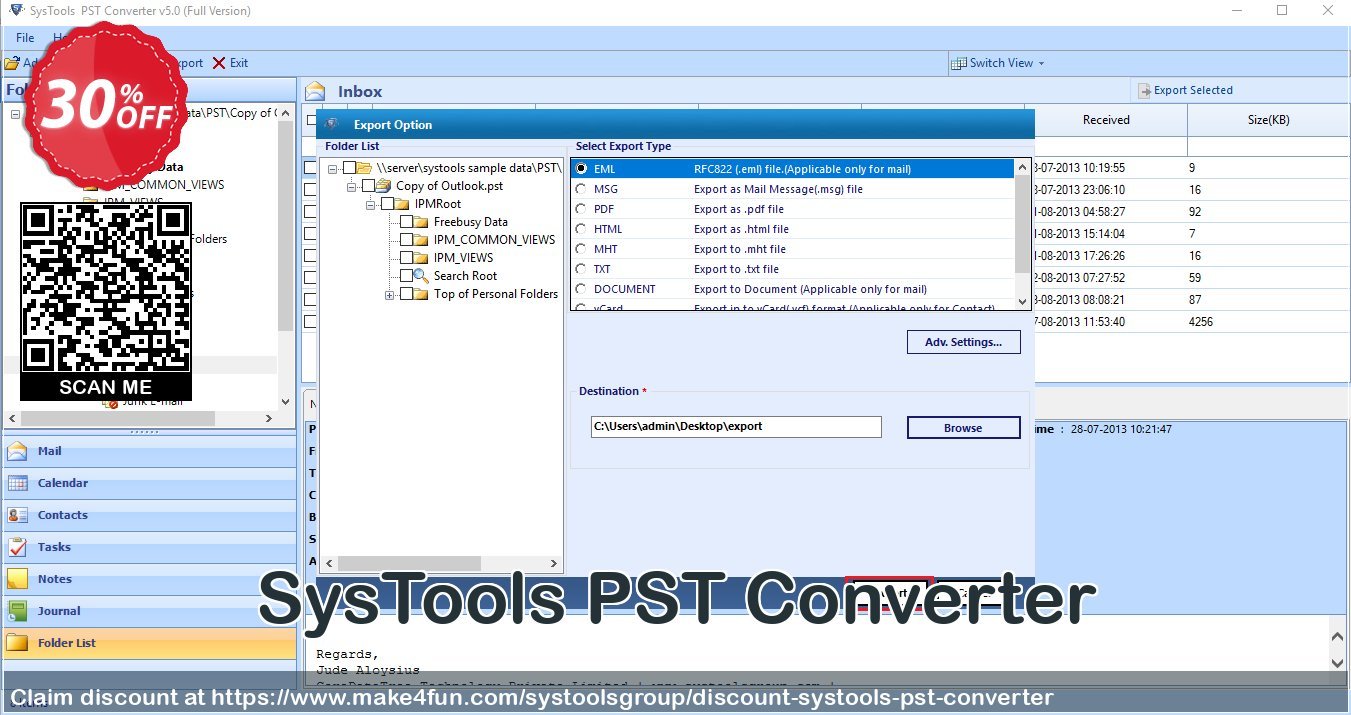The height and width of the screenshot is (715, 1351).
Task: Check the IPM_COMMON_VIEWS checkbox in Export Option
Action: click(406, 240)
